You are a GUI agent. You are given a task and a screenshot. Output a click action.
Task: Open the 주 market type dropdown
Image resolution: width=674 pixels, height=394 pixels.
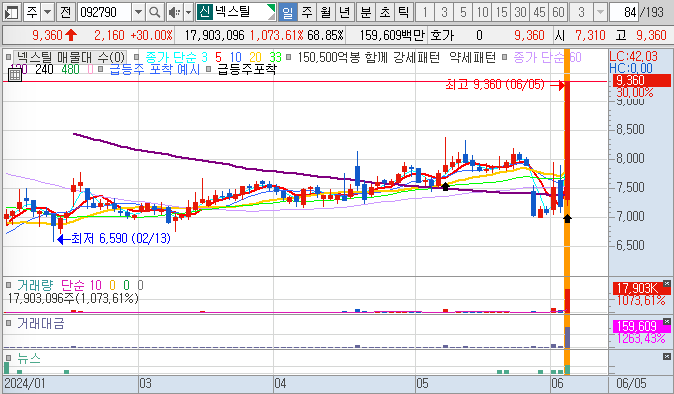click(x=48, y=12)
